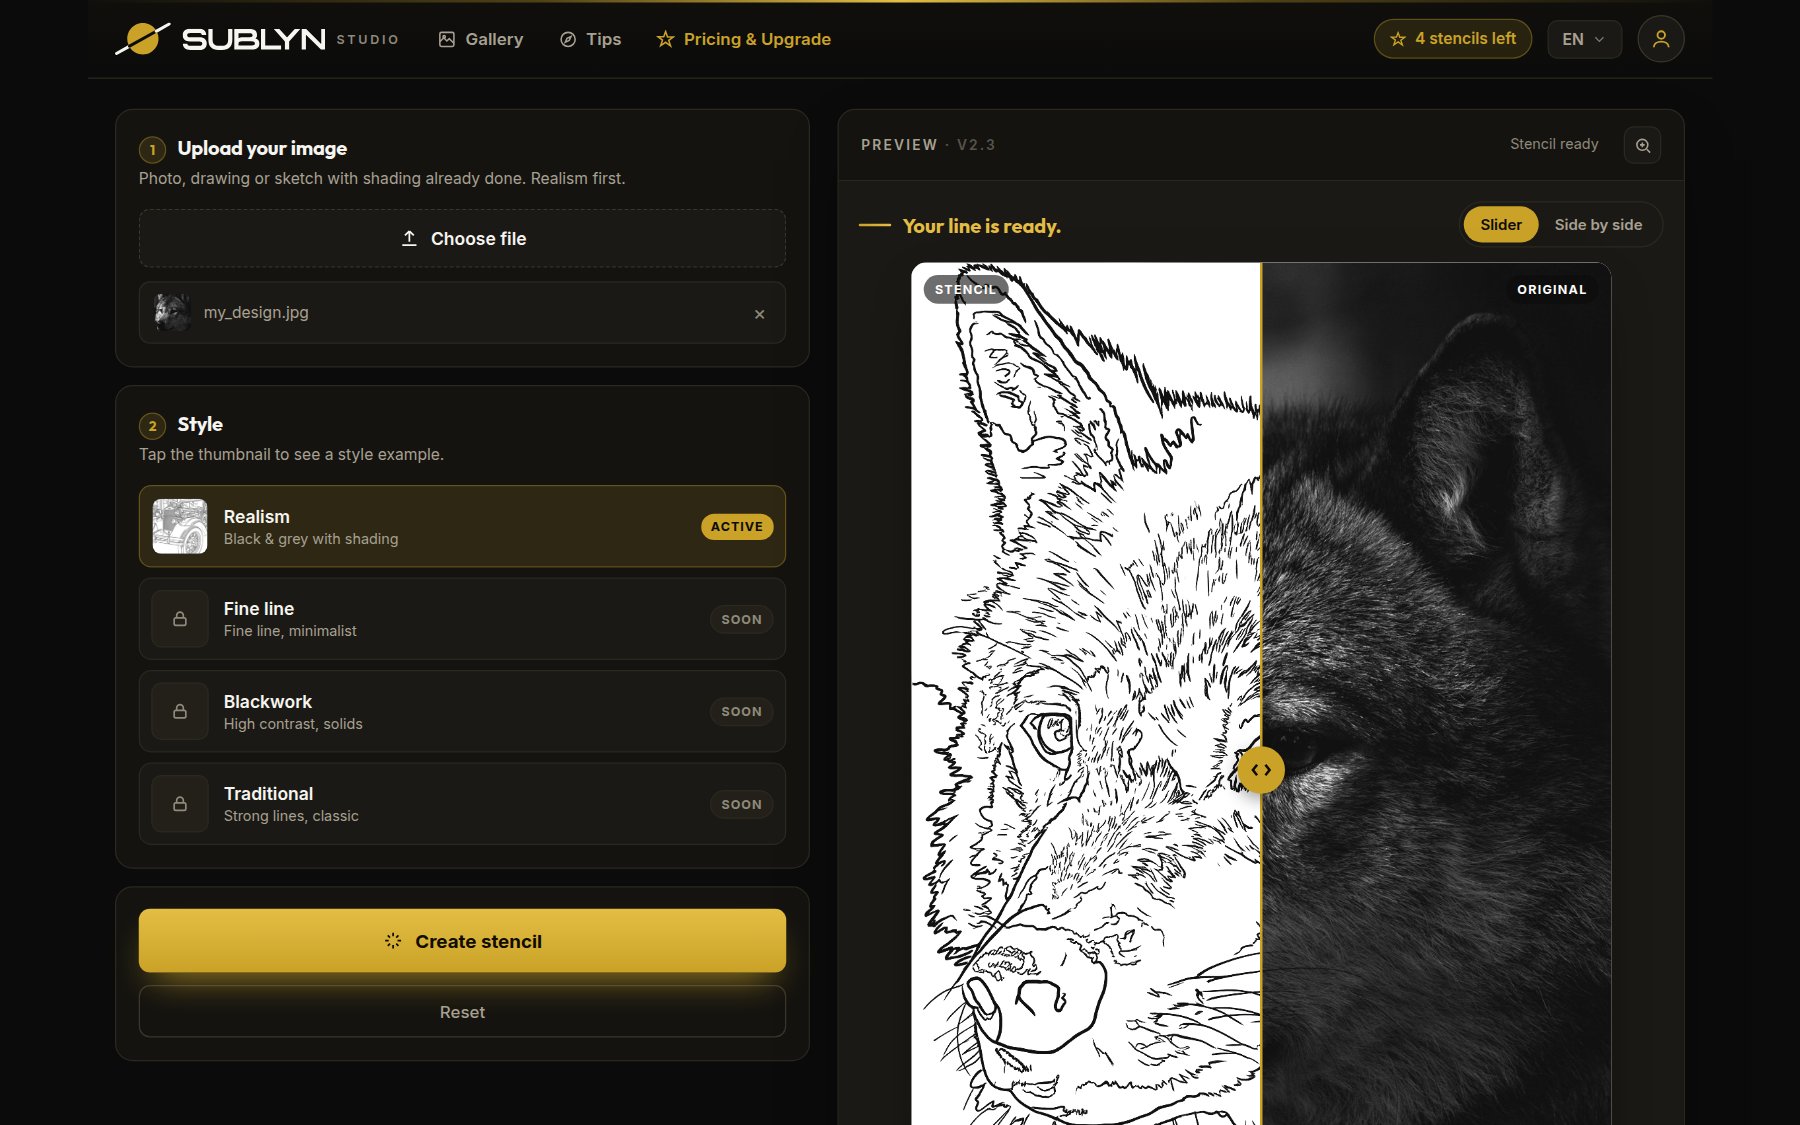Viewport: 1800px width, 1125px height.
Task: Select the Traditional style option
Action: tap(462, 804)
